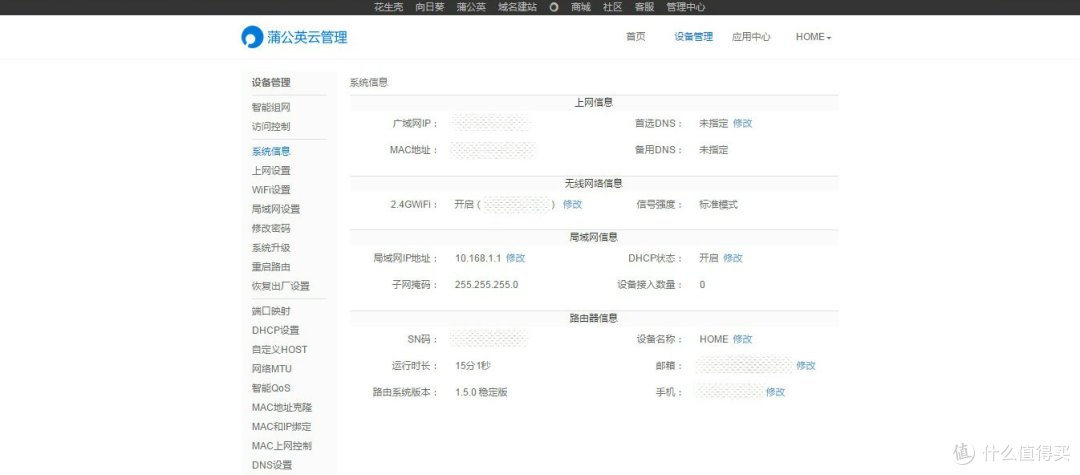The image size is (1080, 475).
Task: Open 向日葵 in top bar
Action: [x=430, y=7]
